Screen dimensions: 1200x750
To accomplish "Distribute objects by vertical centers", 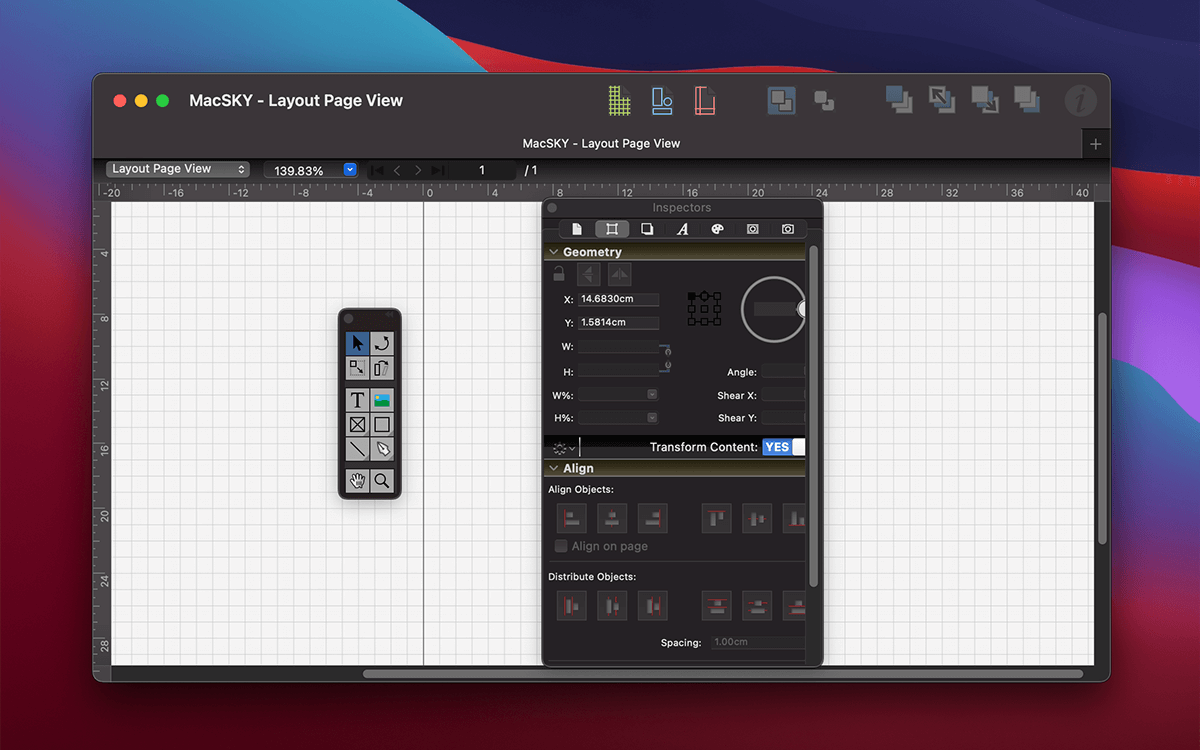I will pyautogui.click(x=757, y=605).
